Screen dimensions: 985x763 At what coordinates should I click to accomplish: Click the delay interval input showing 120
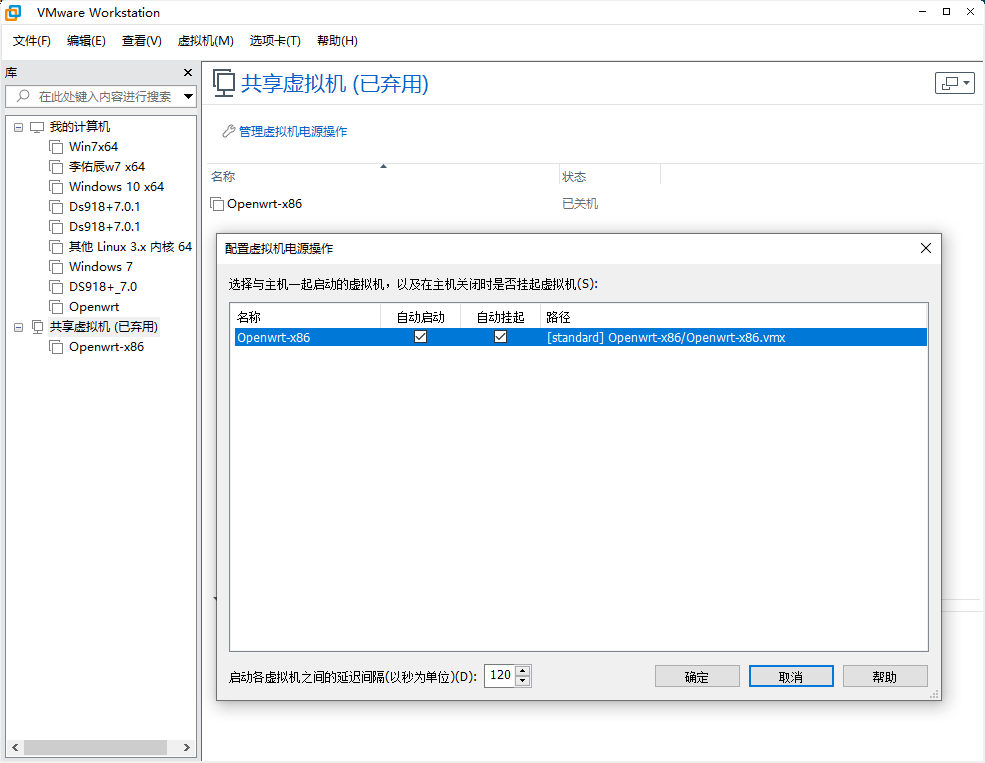click(x=500, y=675)
